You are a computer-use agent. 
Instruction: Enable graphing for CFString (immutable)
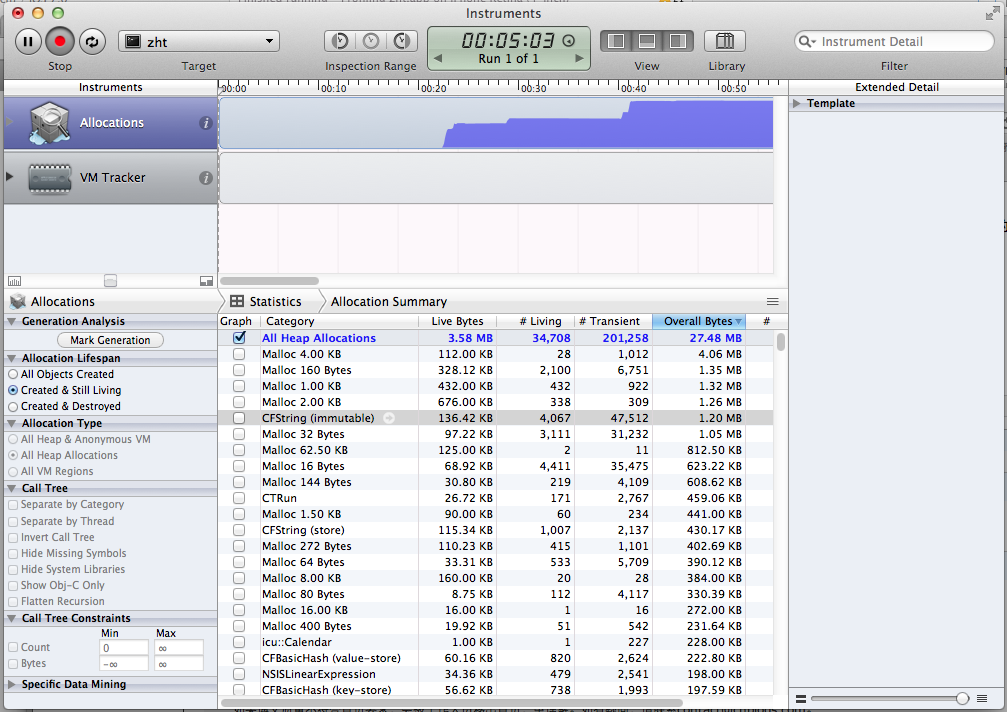(x=239, y=418)
